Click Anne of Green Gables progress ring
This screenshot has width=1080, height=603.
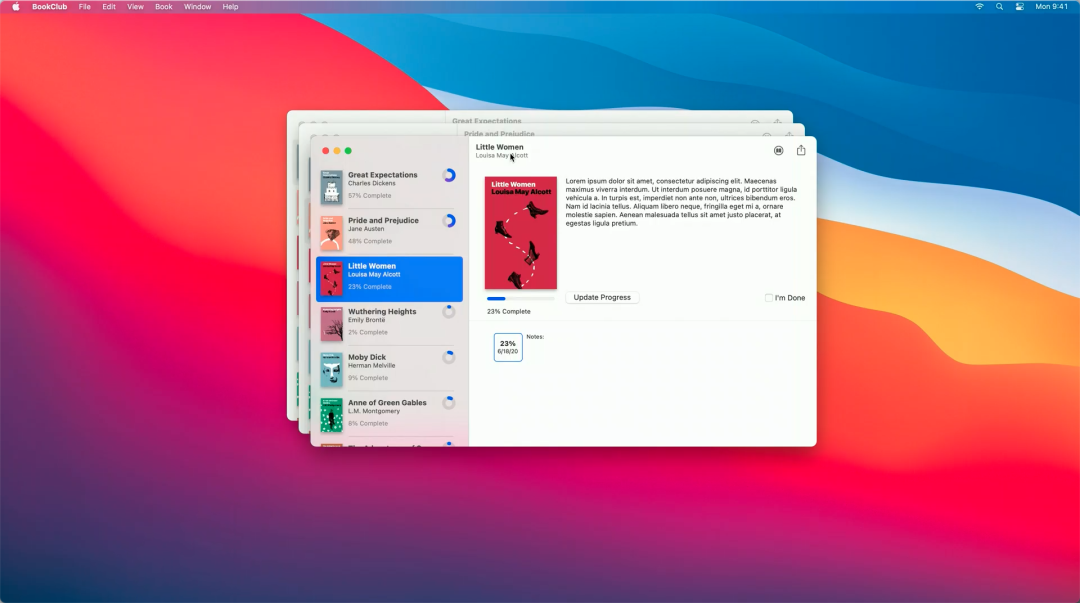coord(449,402)
